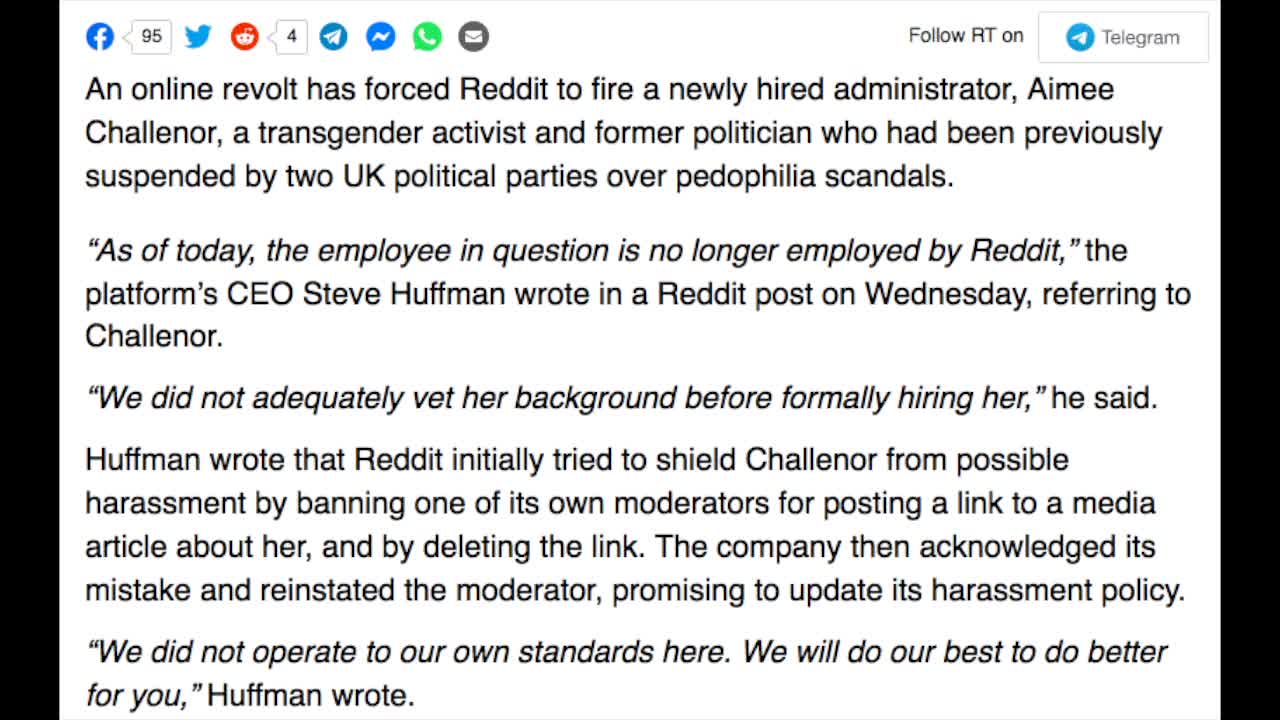
Task: Share the article on Reddit
Action: point(244,37)
